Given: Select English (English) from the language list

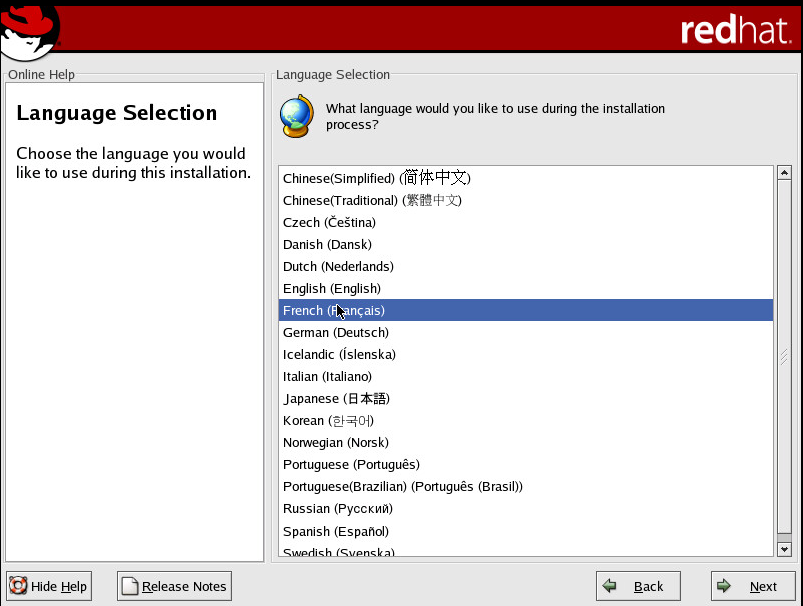Looking at the screenshot, I should [332, 289].
